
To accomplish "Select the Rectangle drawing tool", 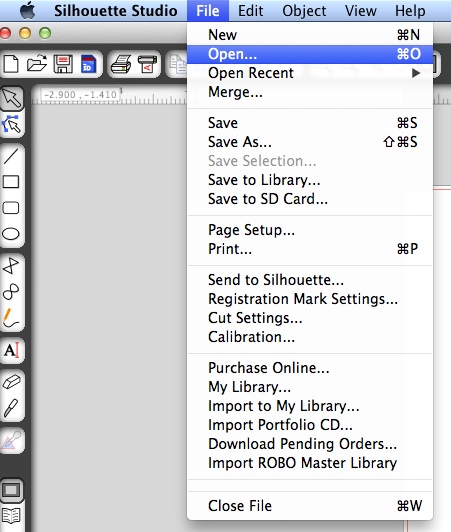I will tap(11, 182).
